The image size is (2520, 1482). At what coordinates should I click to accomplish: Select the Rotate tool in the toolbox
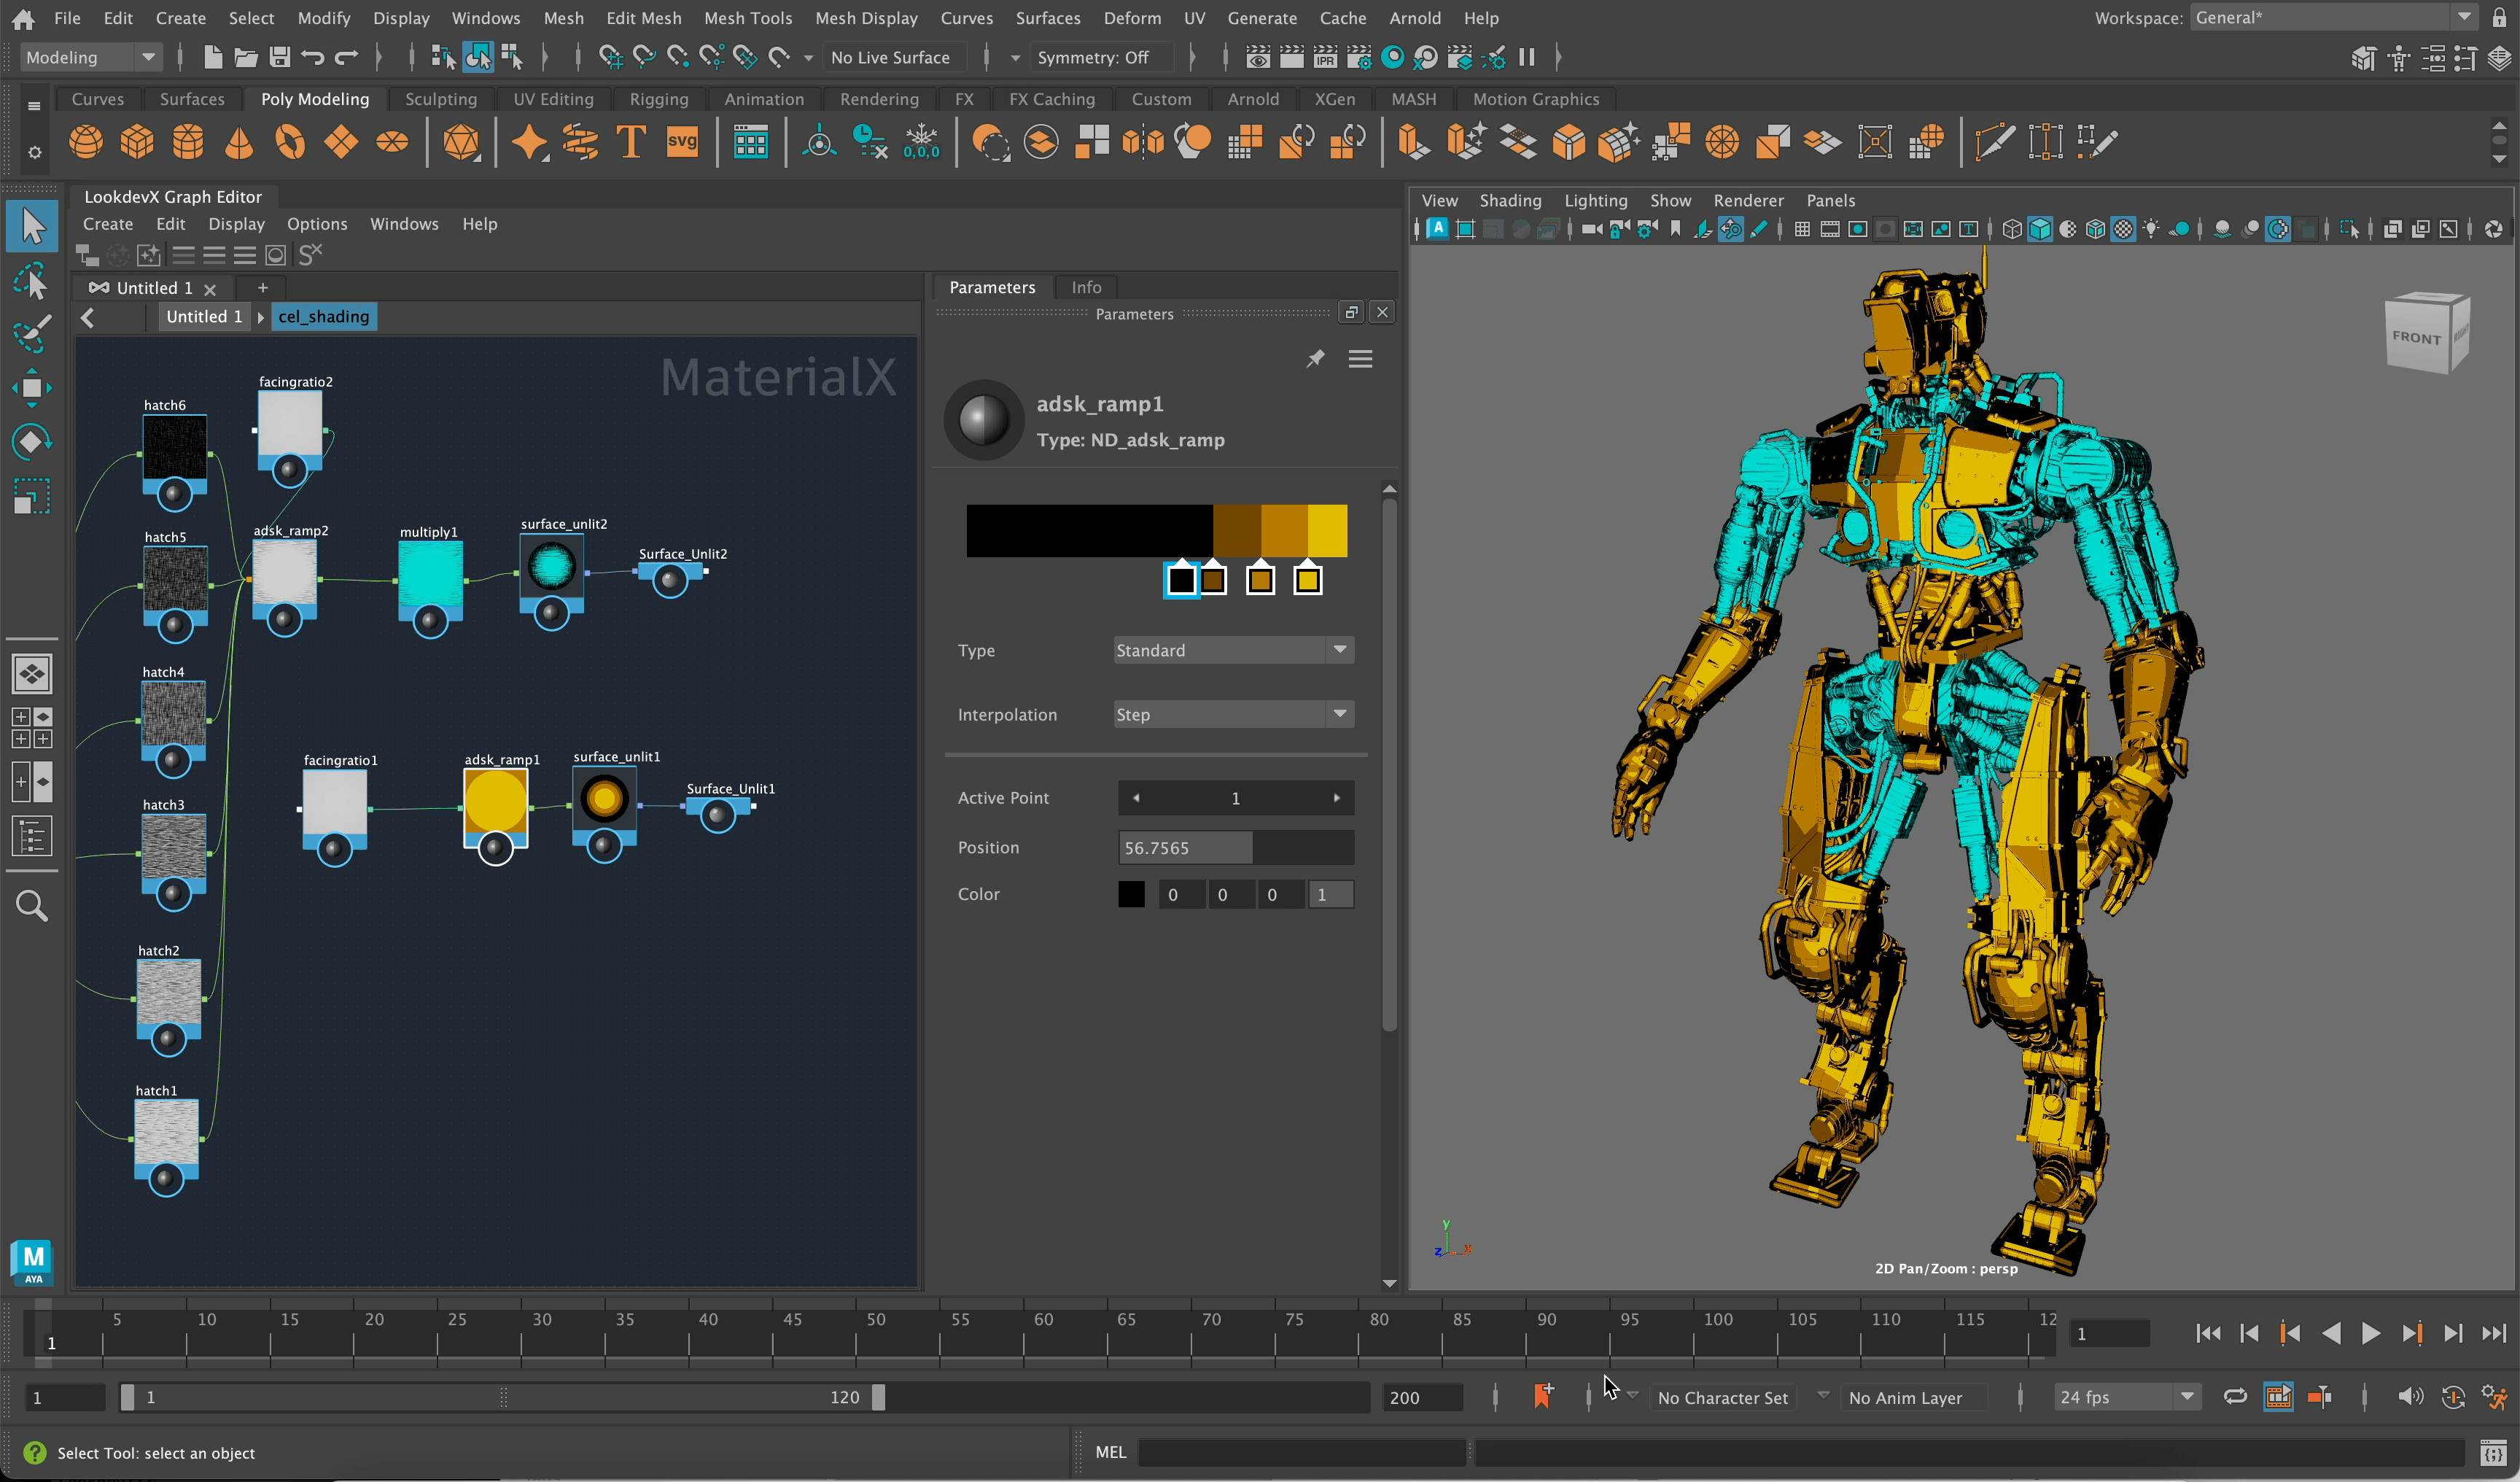(x=31, y=442)
